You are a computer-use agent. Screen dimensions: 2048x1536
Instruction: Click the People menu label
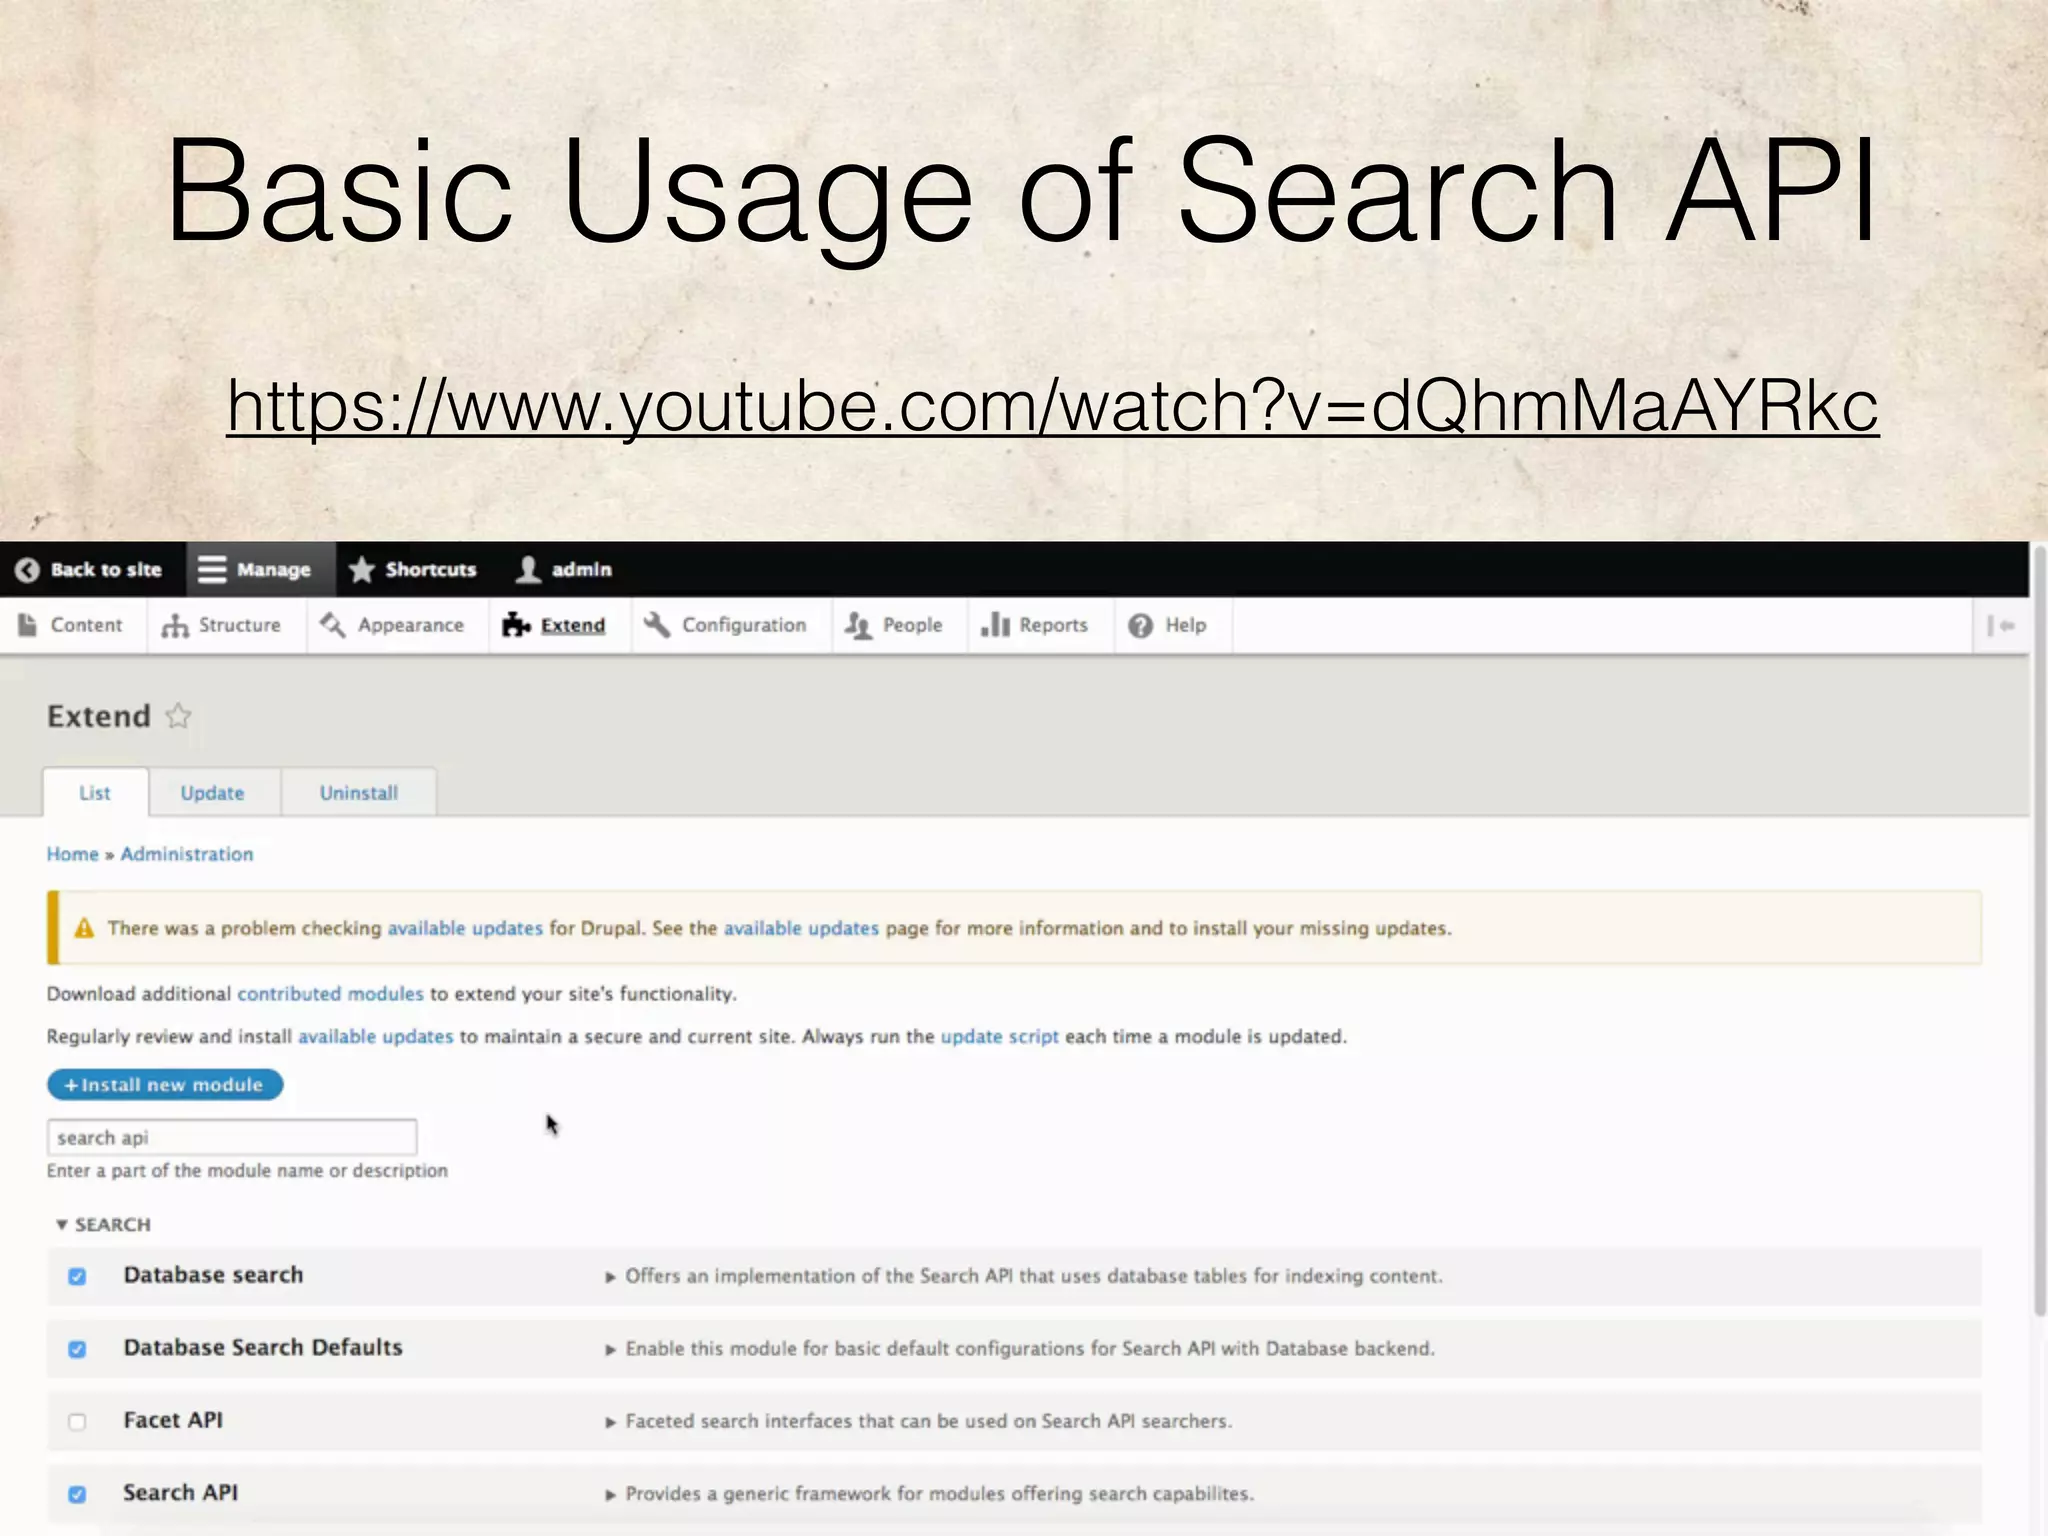tap(912, 626)
